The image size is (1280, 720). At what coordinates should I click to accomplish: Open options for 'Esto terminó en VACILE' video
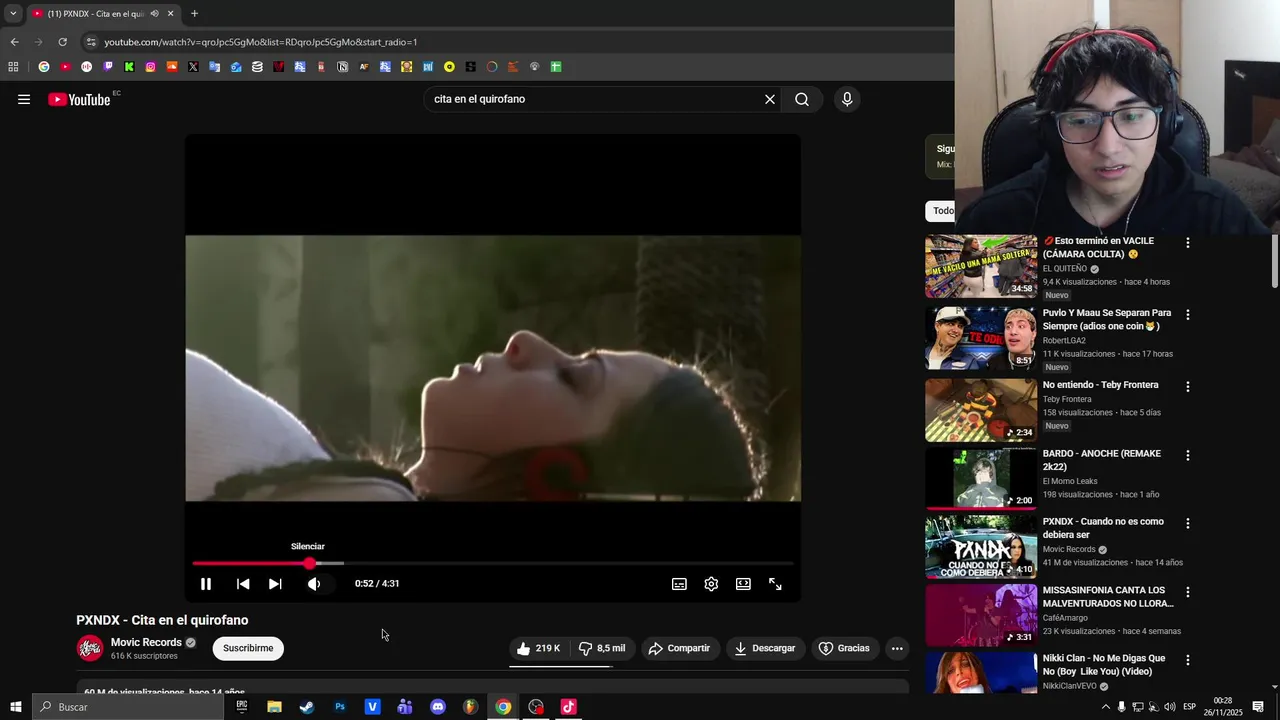click(1188, 243)
